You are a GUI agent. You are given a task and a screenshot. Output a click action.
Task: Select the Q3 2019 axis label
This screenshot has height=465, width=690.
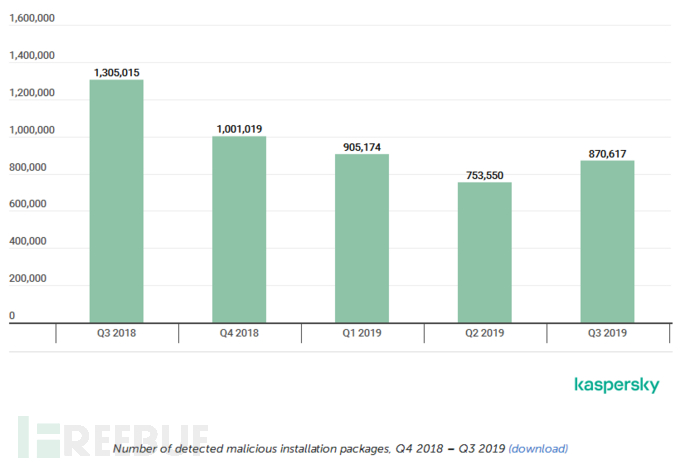click(x=607, y=334)
